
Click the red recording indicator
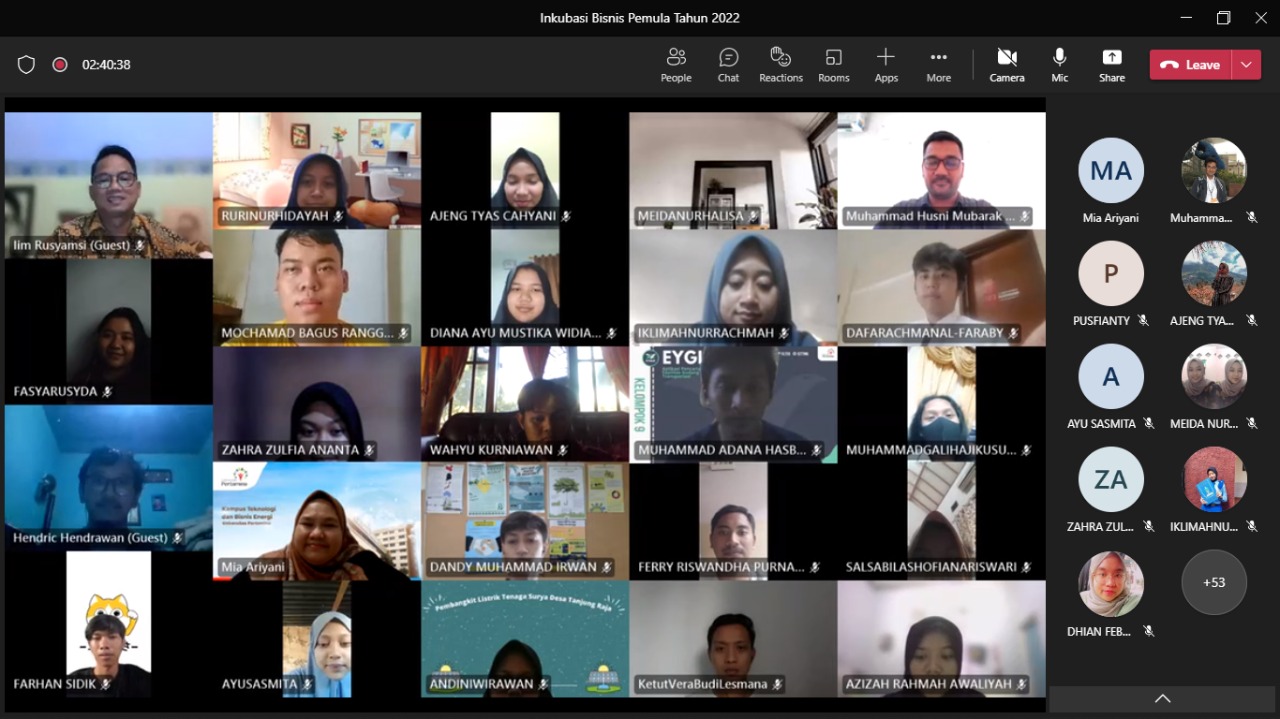pos(60,65)
